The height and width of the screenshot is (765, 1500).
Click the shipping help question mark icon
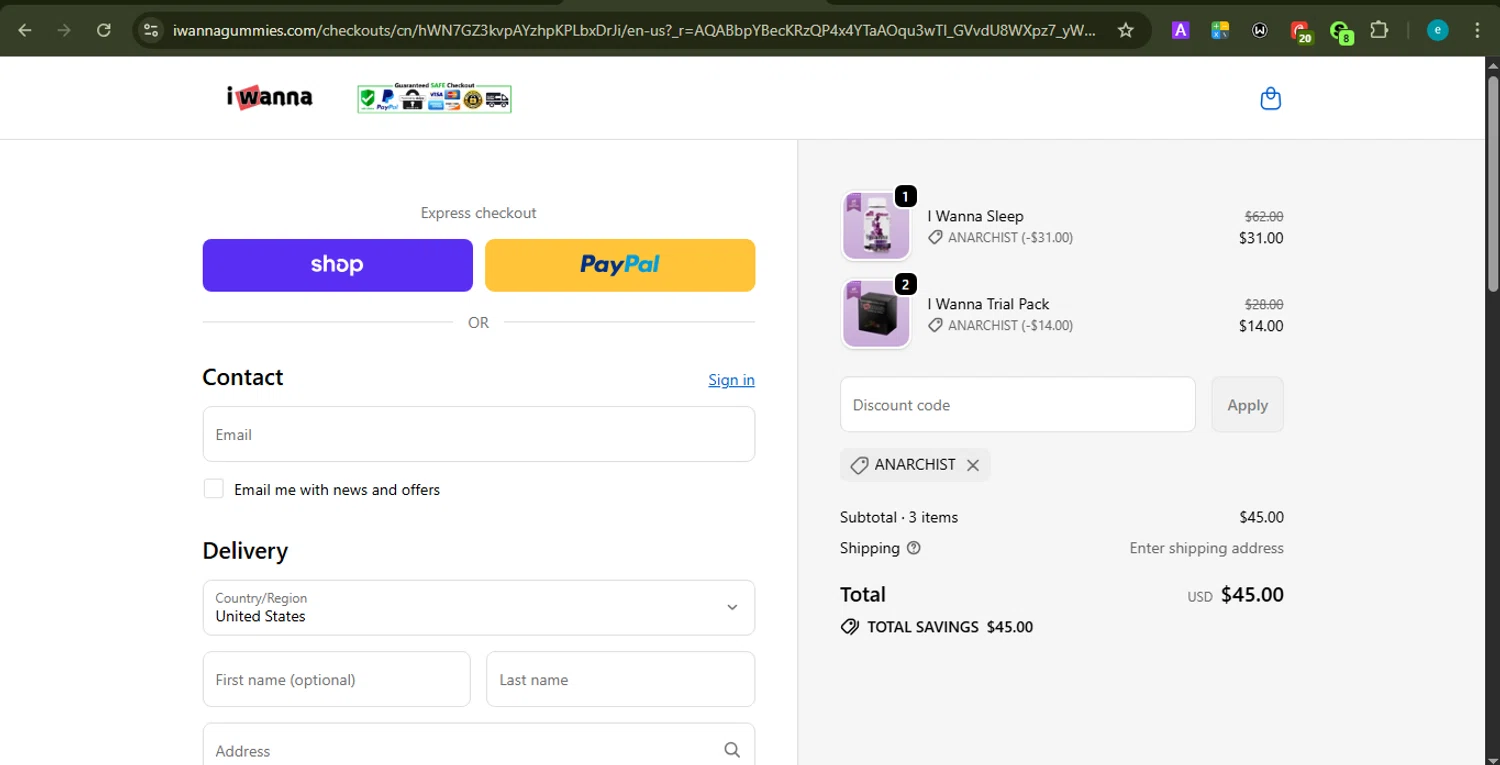click(913, 548)
